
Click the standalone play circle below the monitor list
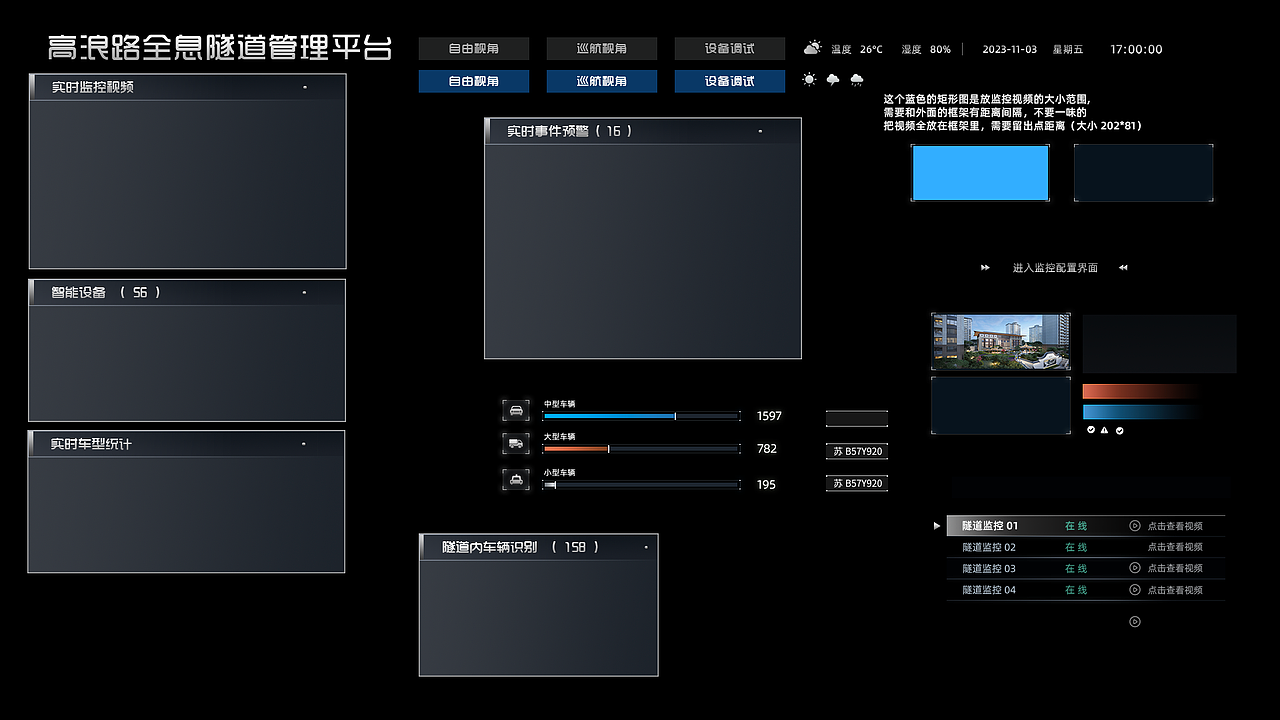pyautogui.click(x=1135, y=621)
